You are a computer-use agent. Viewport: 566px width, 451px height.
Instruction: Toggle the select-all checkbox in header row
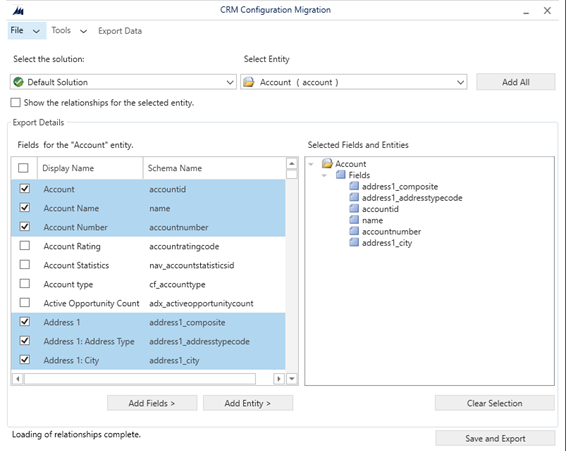(x=23, y=168)
